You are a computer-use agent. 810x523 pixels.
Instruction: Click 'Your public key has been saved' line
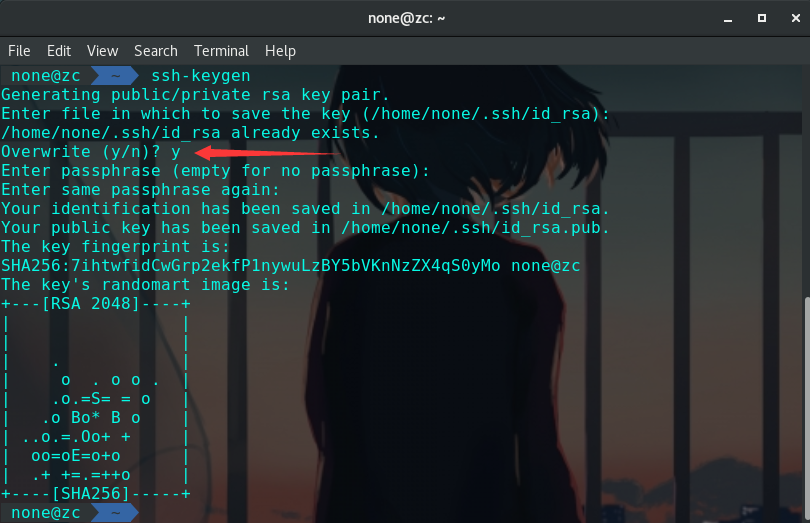click(x=305, y=228)
